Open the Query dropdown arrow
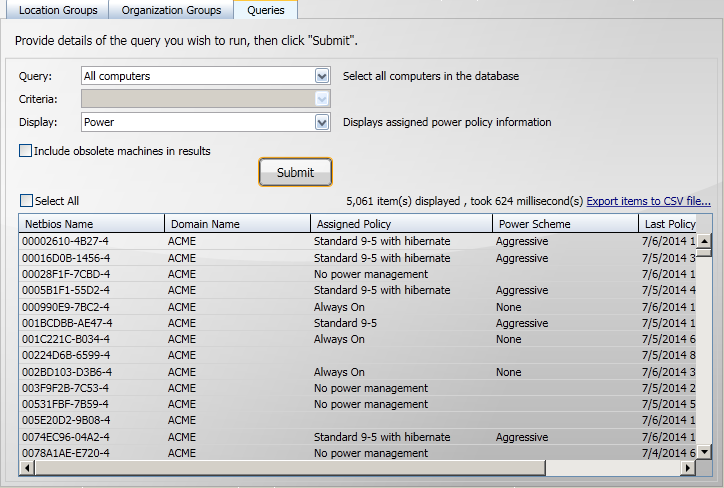The width and height of the screenshot is (724, 488). (321, 76)
